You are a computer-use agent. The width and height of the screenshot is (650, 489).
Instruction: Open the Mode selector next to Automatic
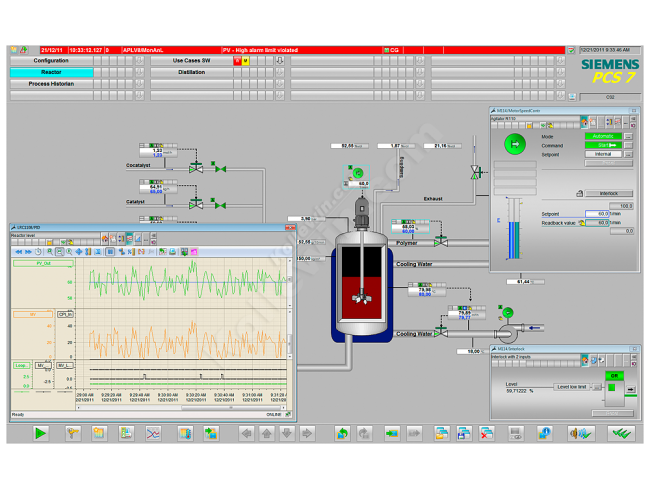(628, 136)
